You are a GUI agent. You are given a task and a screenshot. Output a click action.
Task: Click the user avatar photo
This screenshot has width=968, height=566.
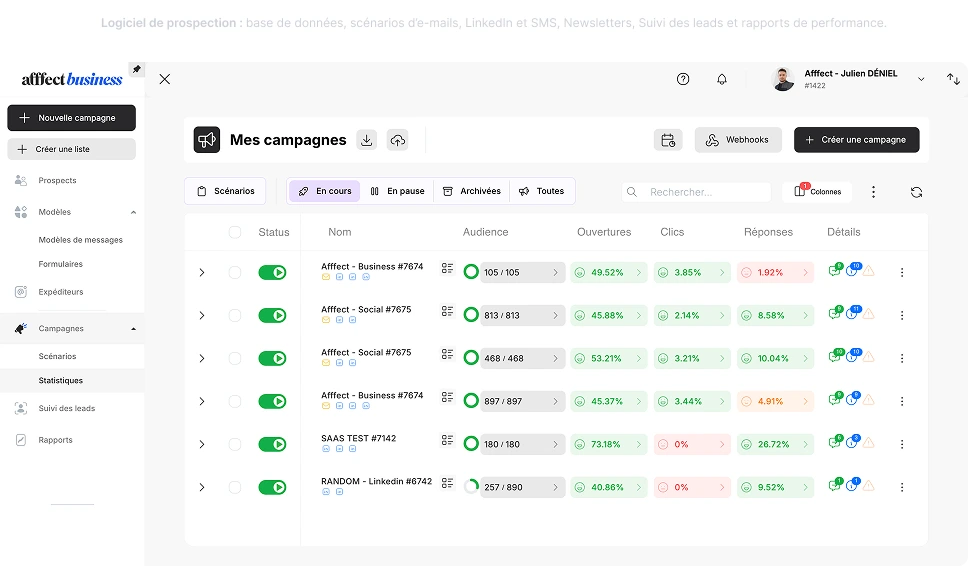tap(783, 79)
